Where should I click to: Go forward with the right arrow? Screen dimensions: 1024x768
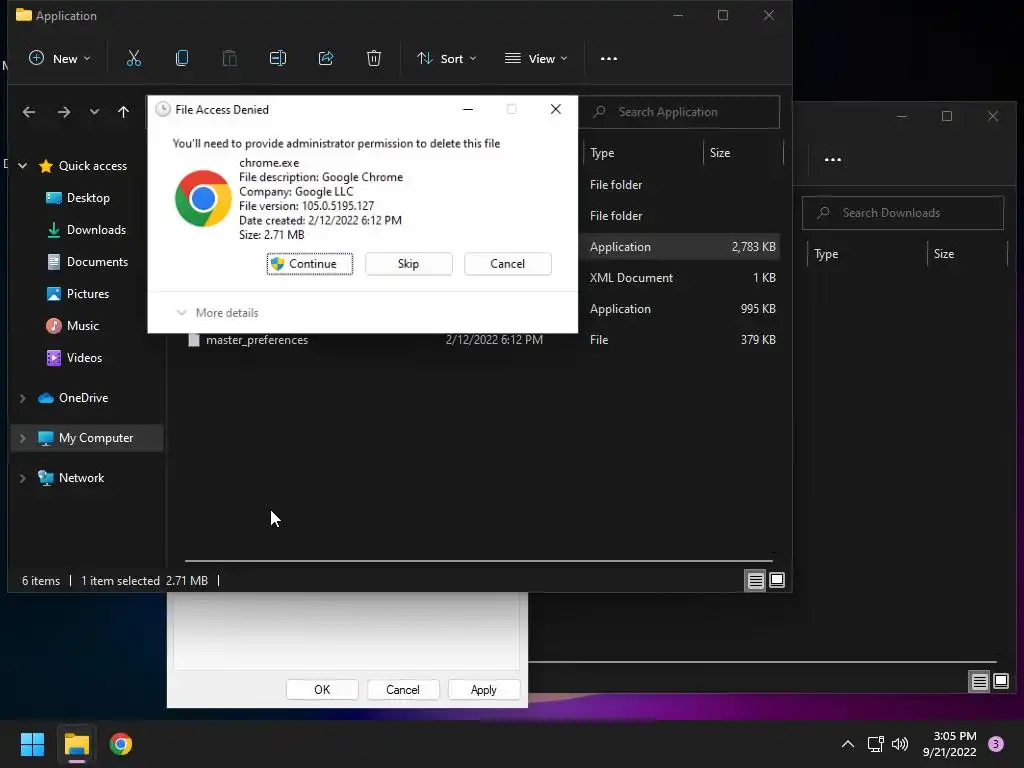click(x=63, y=112)
